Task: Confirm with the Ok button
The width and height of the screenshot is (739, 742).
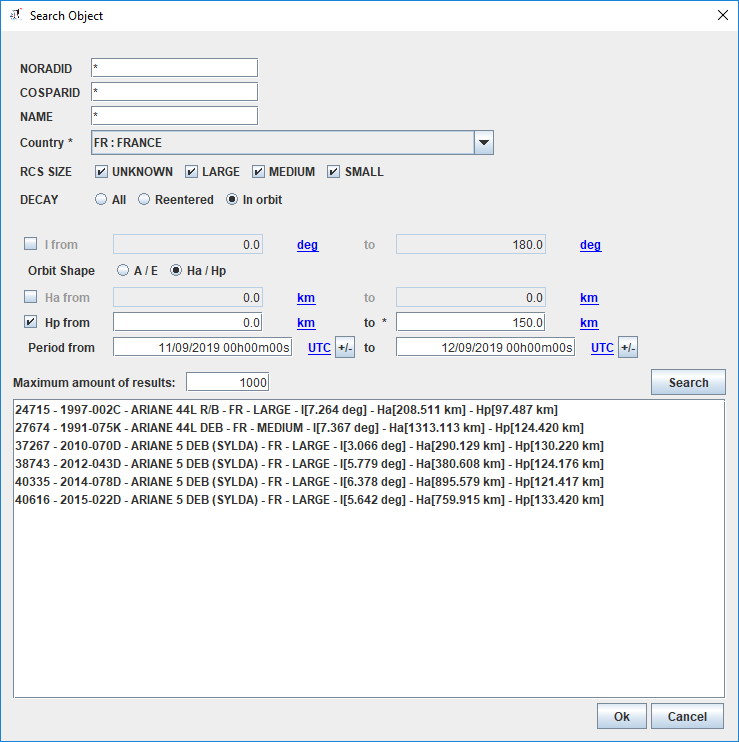Action: (x=621, y=716)
